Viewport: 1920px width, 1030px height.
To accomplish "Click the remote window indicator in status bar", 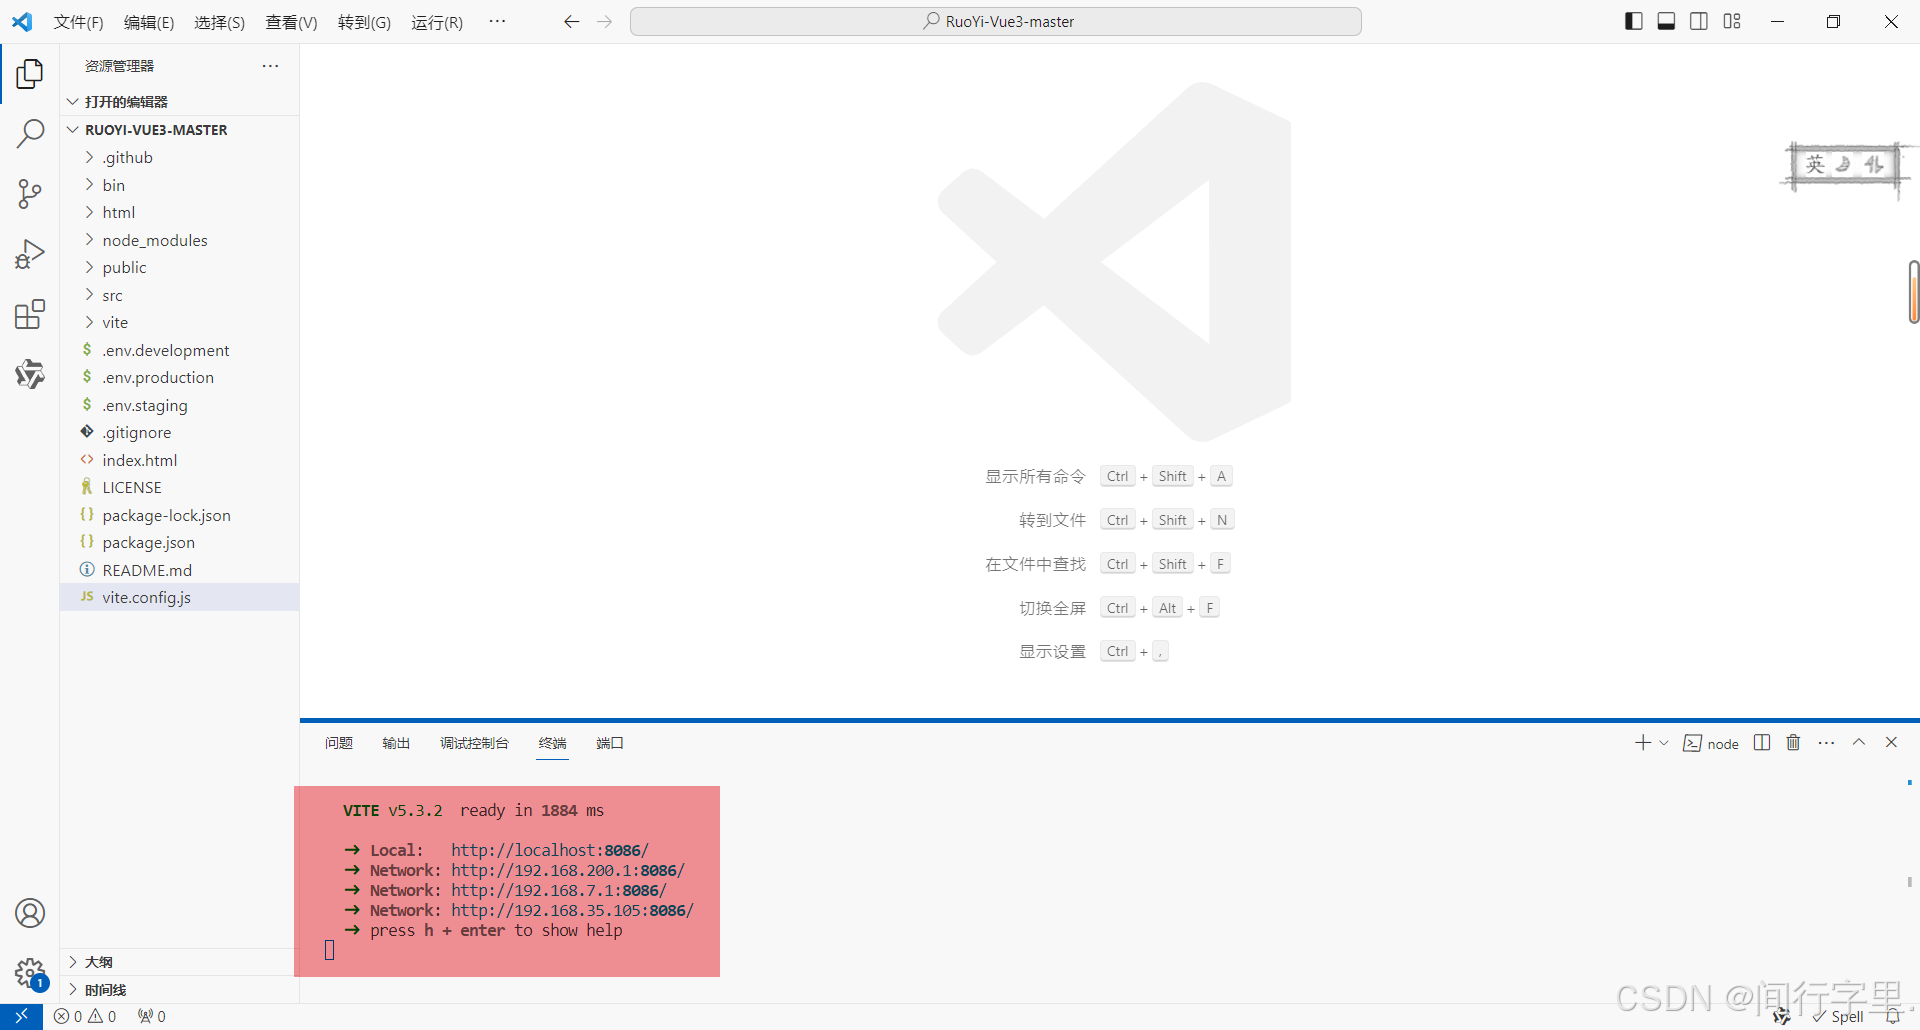I will pos(21,1016).
